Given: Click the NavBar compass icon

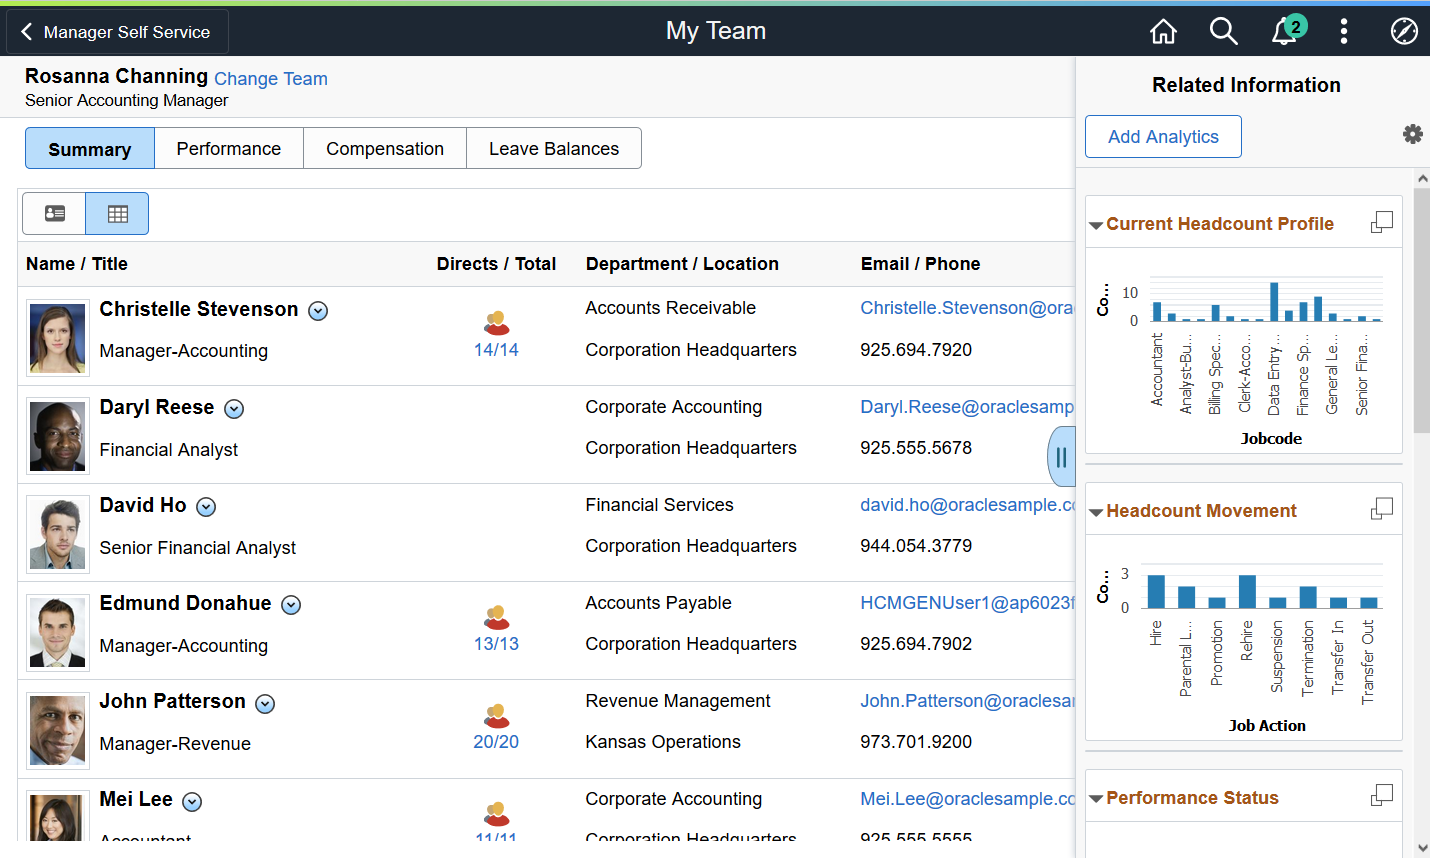Looking at the screenshot, I should tap(1404, 32).
